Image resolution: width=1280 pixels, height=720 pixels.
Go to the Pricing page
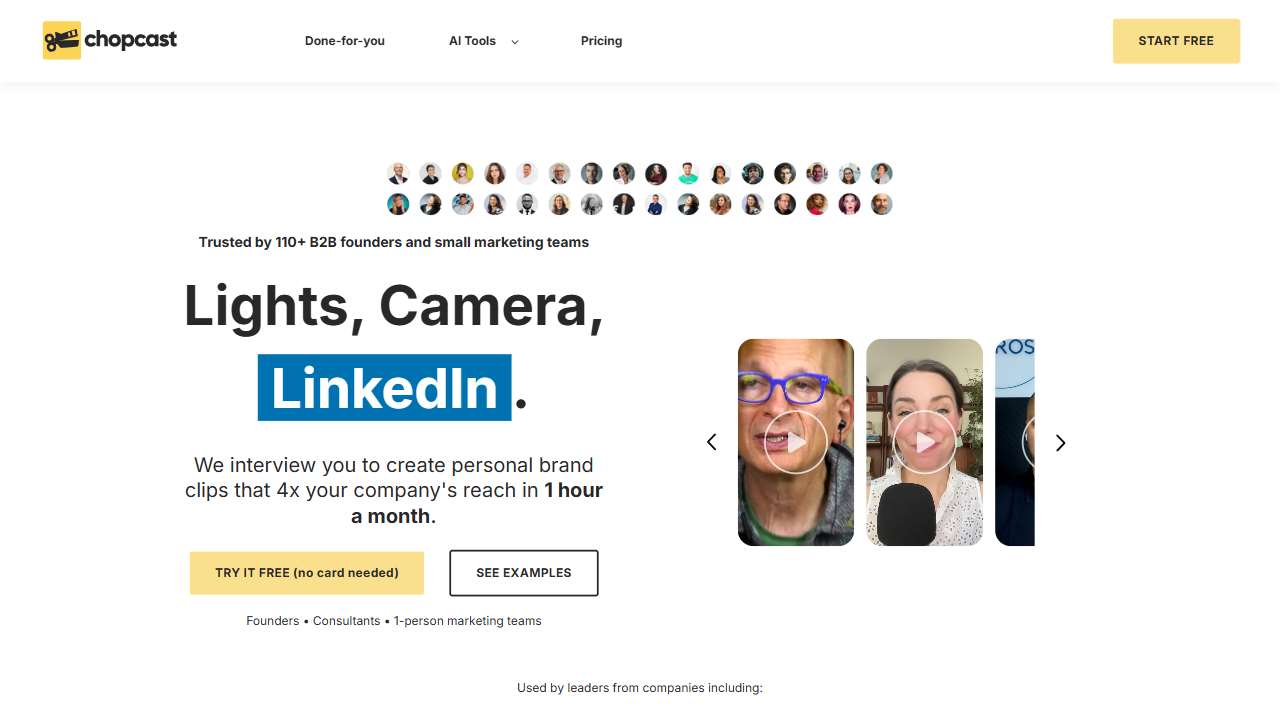(601, 41)
